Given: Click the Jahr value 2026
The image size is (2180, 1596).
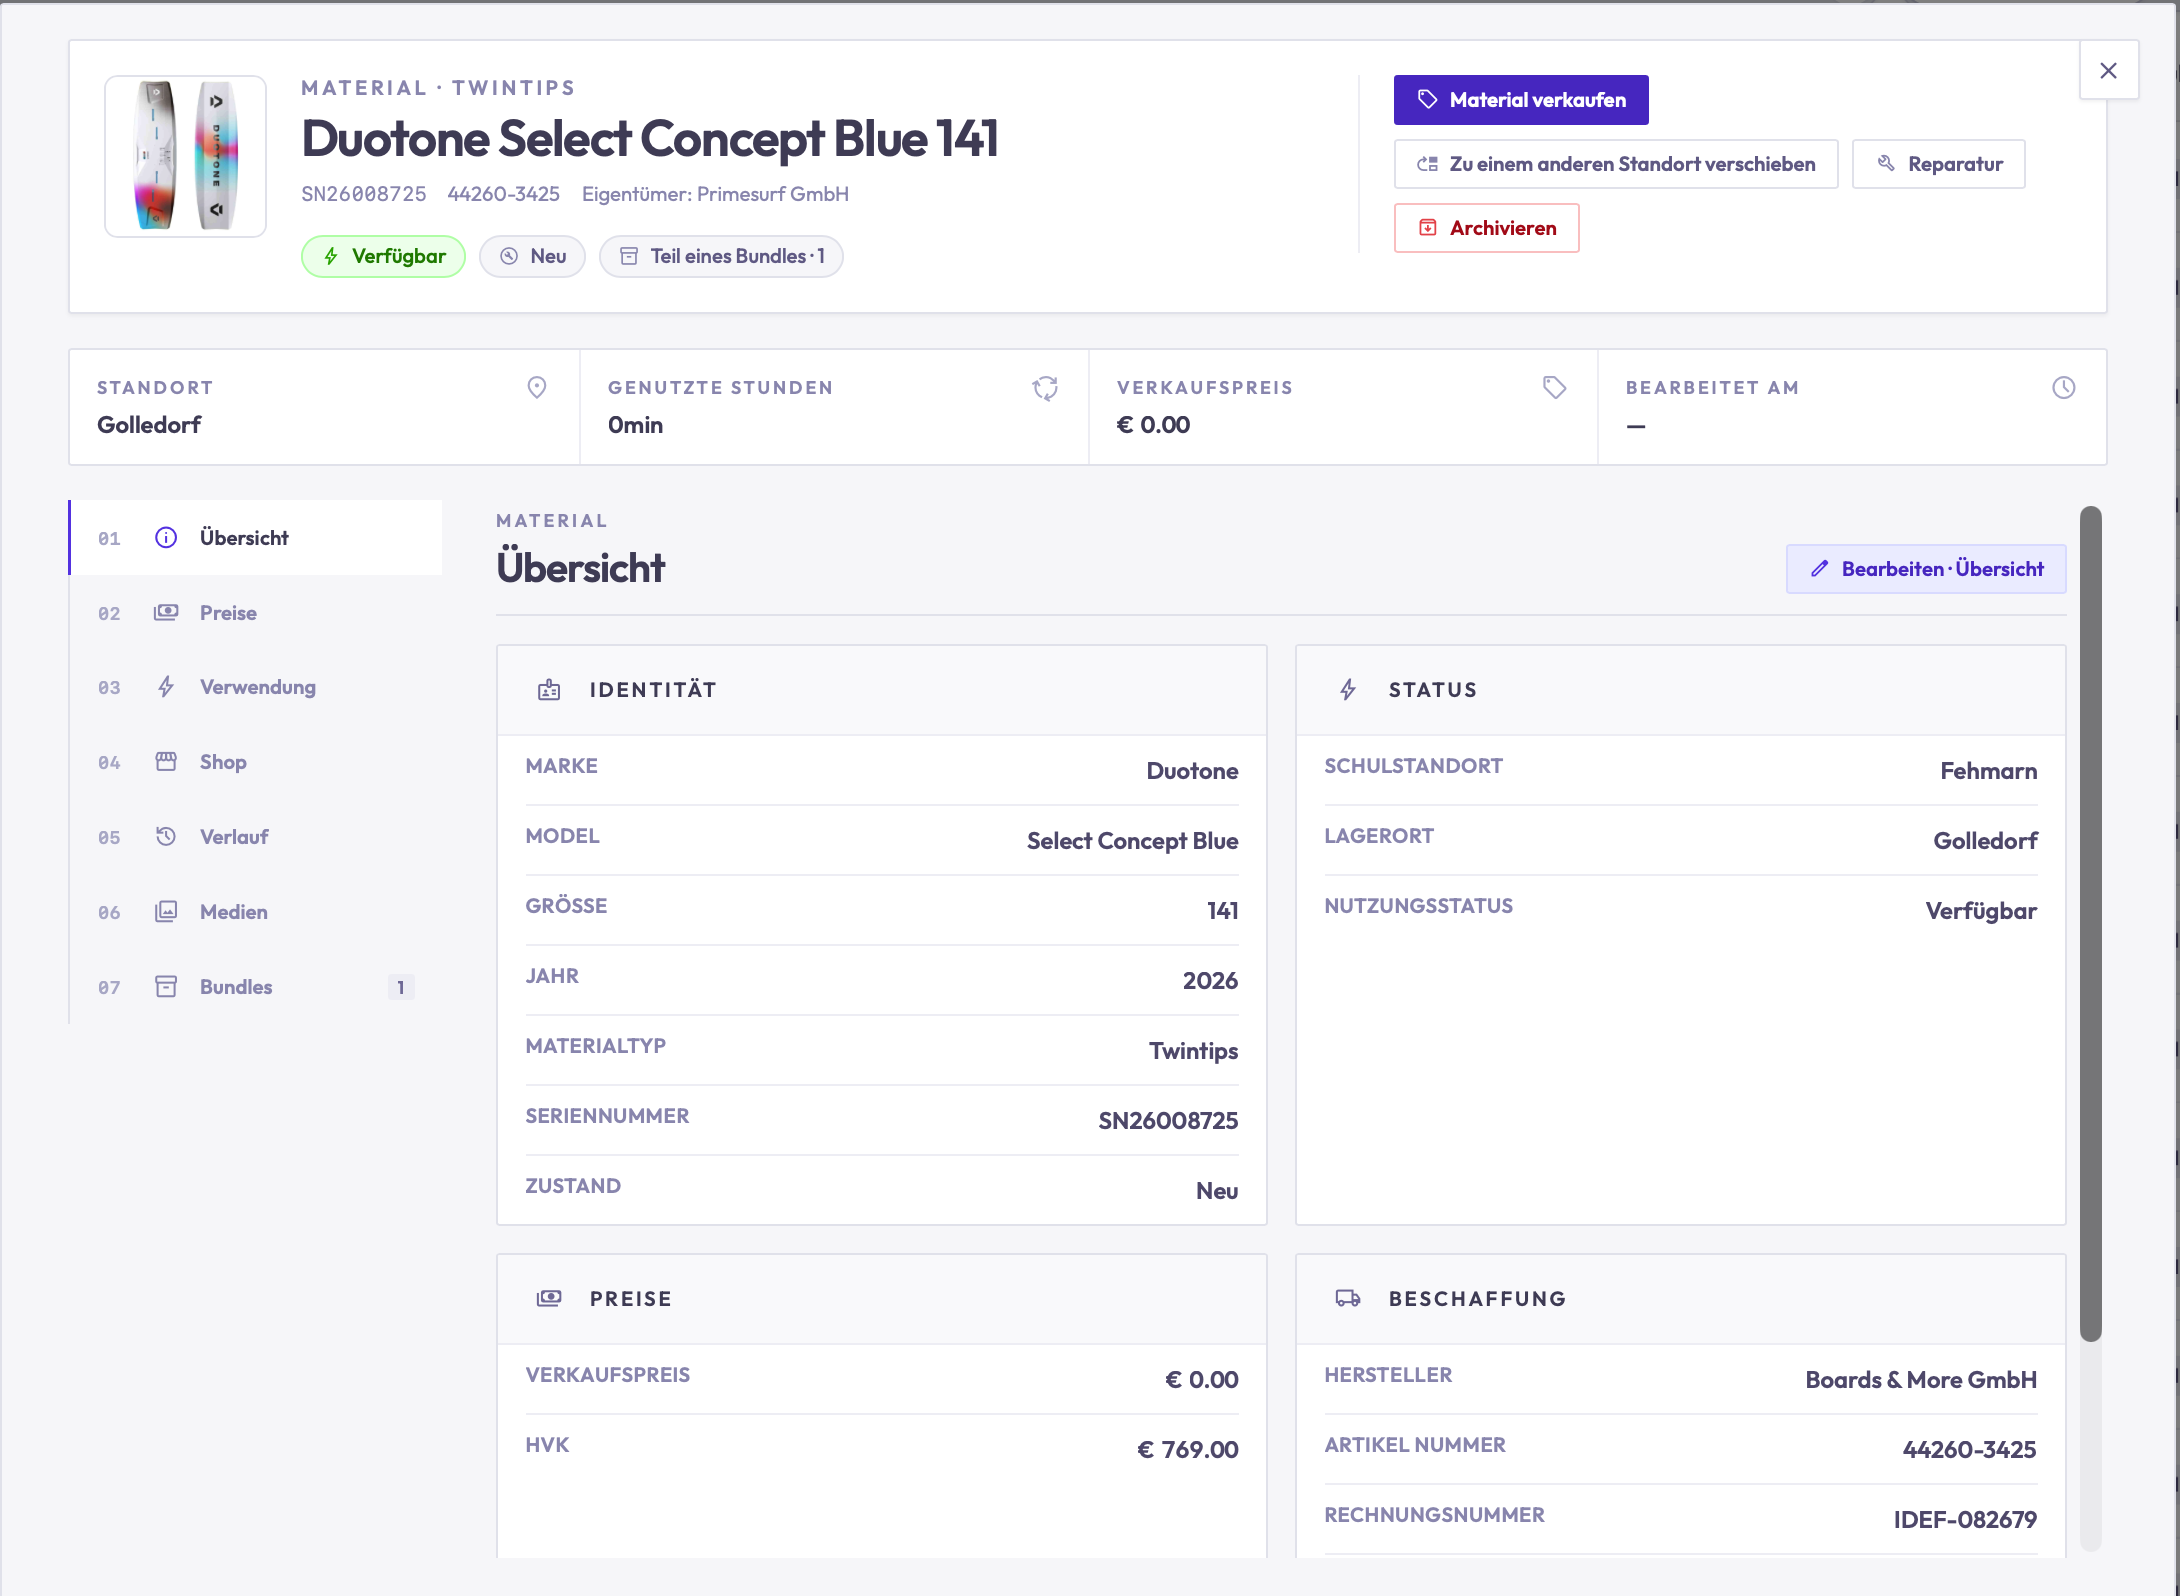Looking at the screenshot, I should pos(1210,981).
